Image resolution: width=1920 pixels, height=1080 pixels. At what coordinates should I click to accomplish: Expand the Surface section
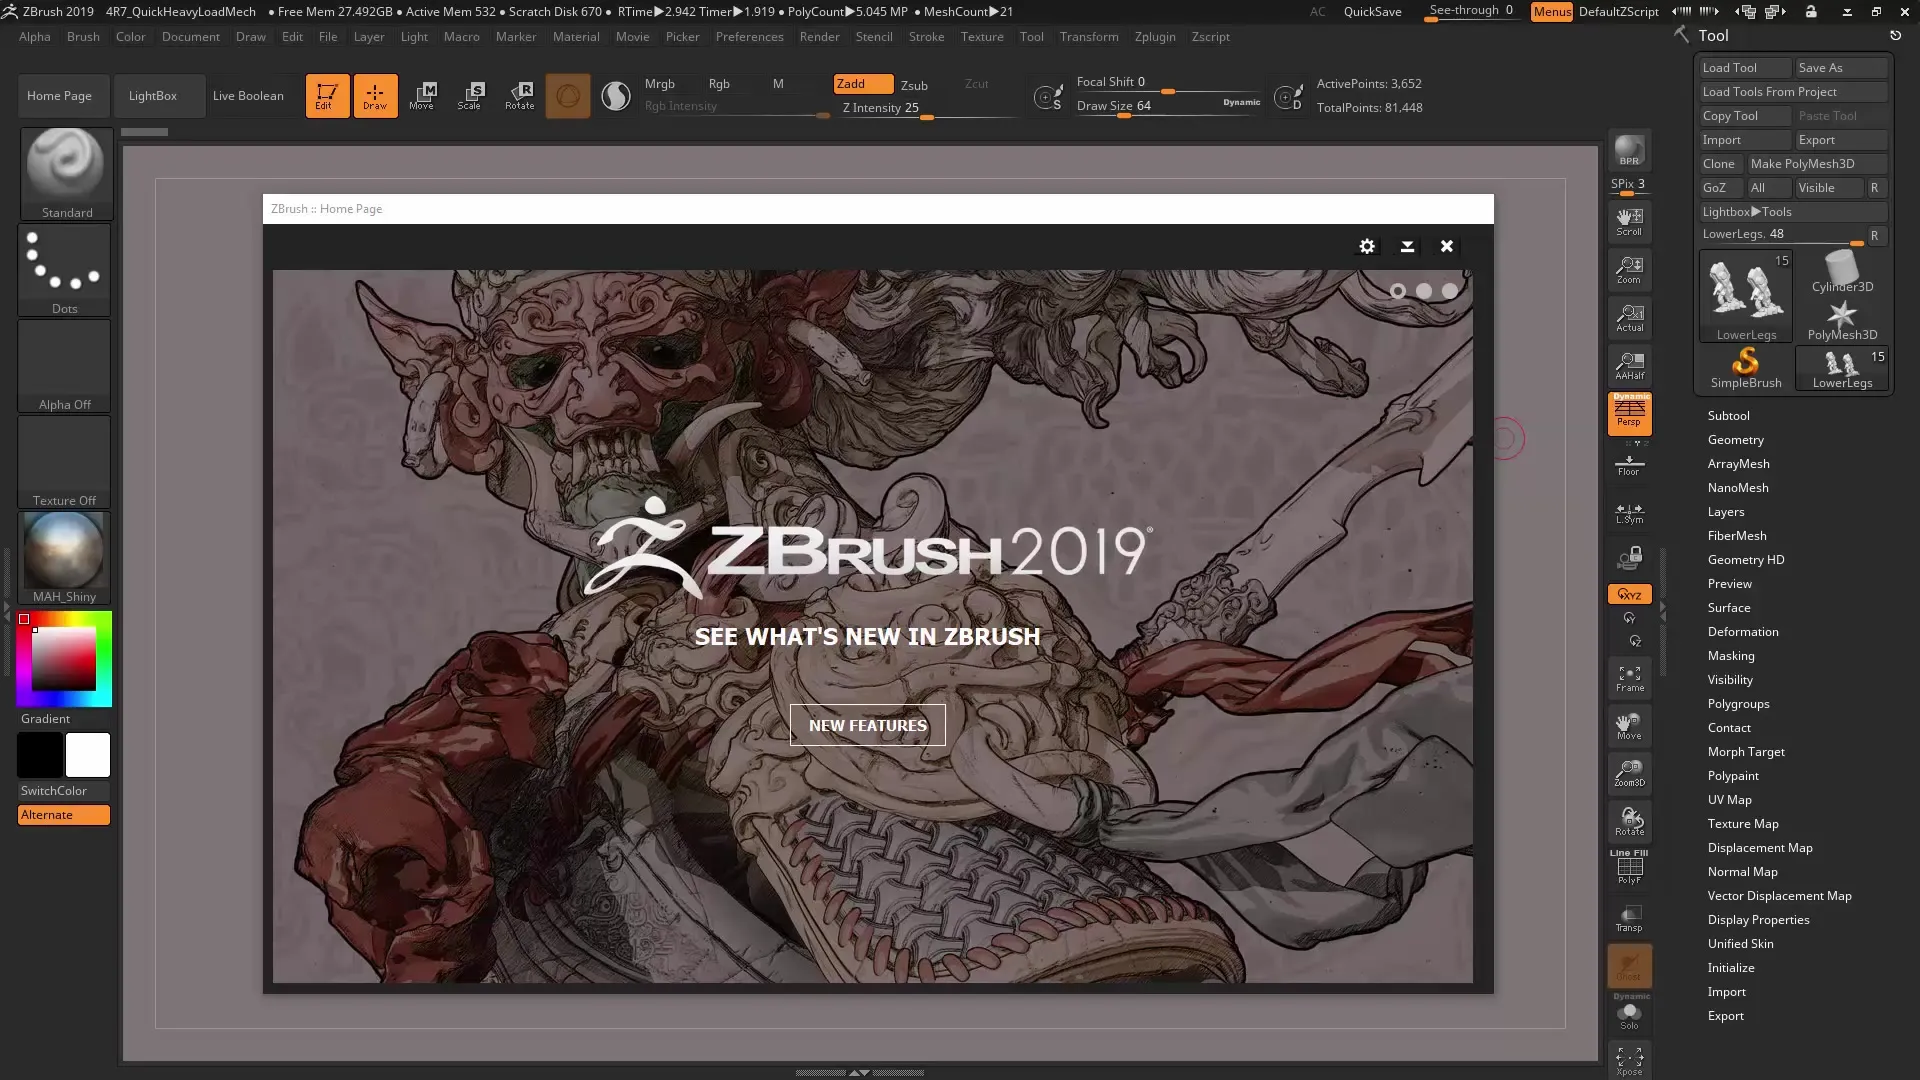(x=1729, y=608)
